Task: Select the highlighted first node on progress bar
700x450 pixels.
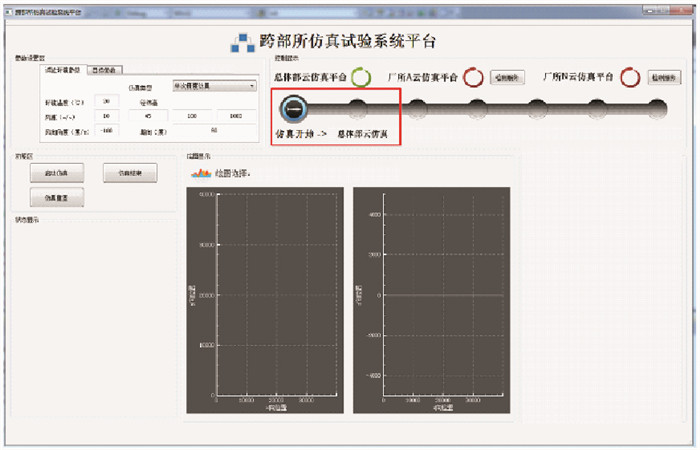Action: point(293,106)
